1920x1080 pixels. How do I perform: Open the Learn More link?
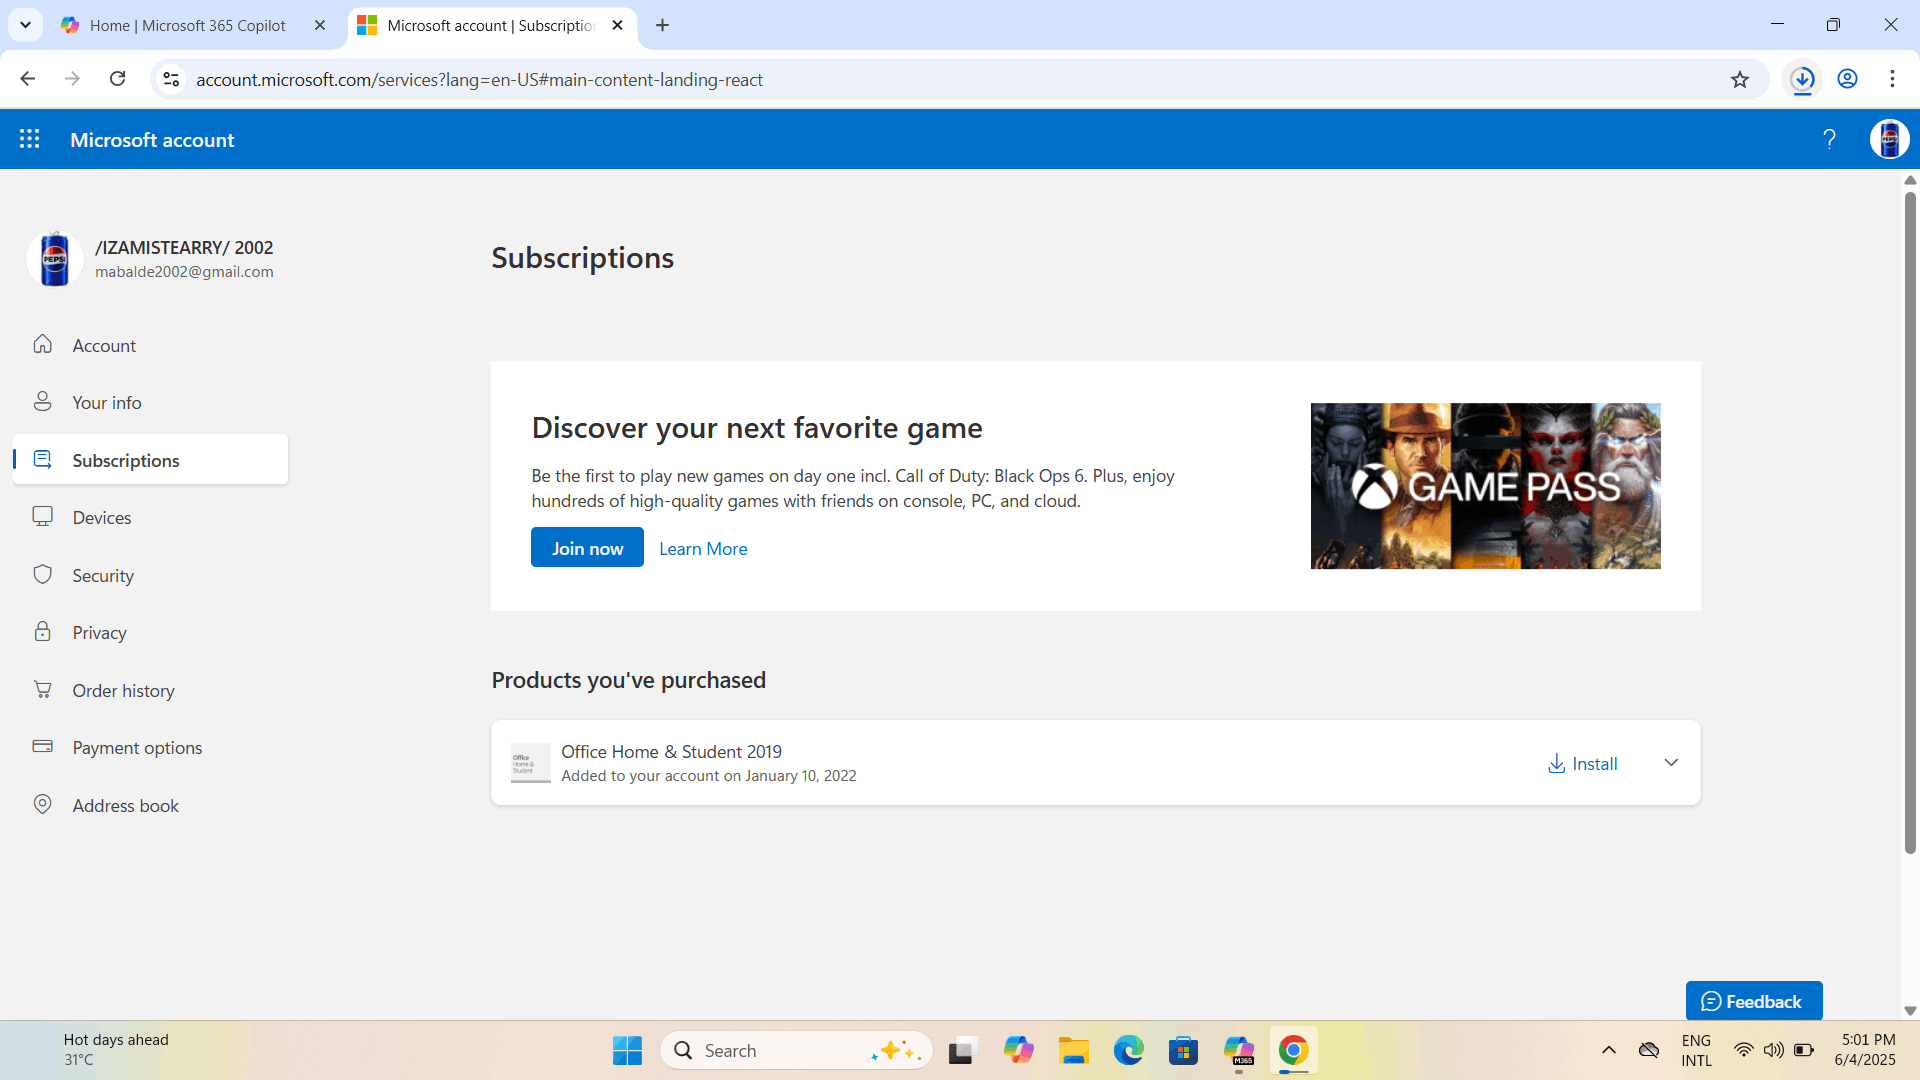(703, 549)
